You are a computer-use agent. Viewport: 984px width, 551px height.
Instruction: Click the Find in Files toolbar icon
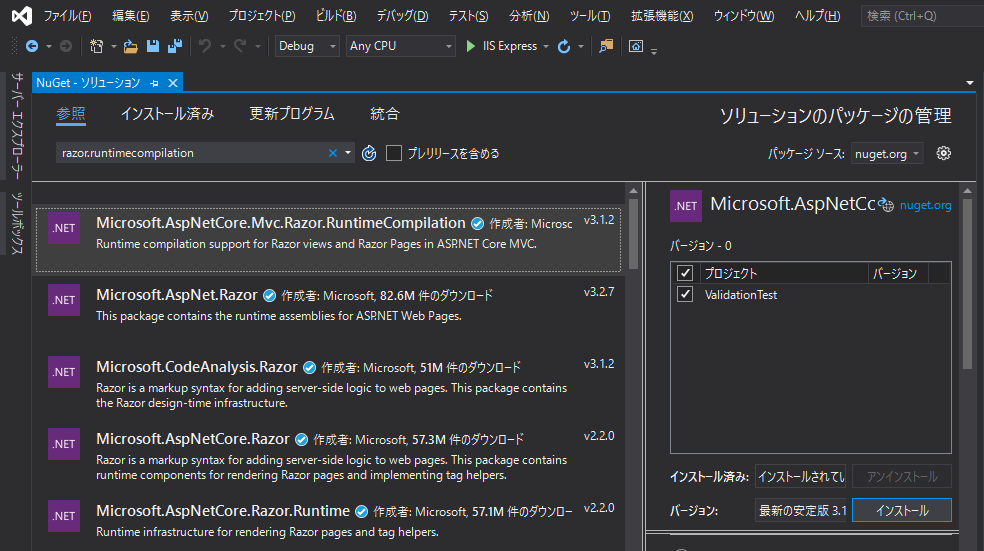[x=606, y=46]
